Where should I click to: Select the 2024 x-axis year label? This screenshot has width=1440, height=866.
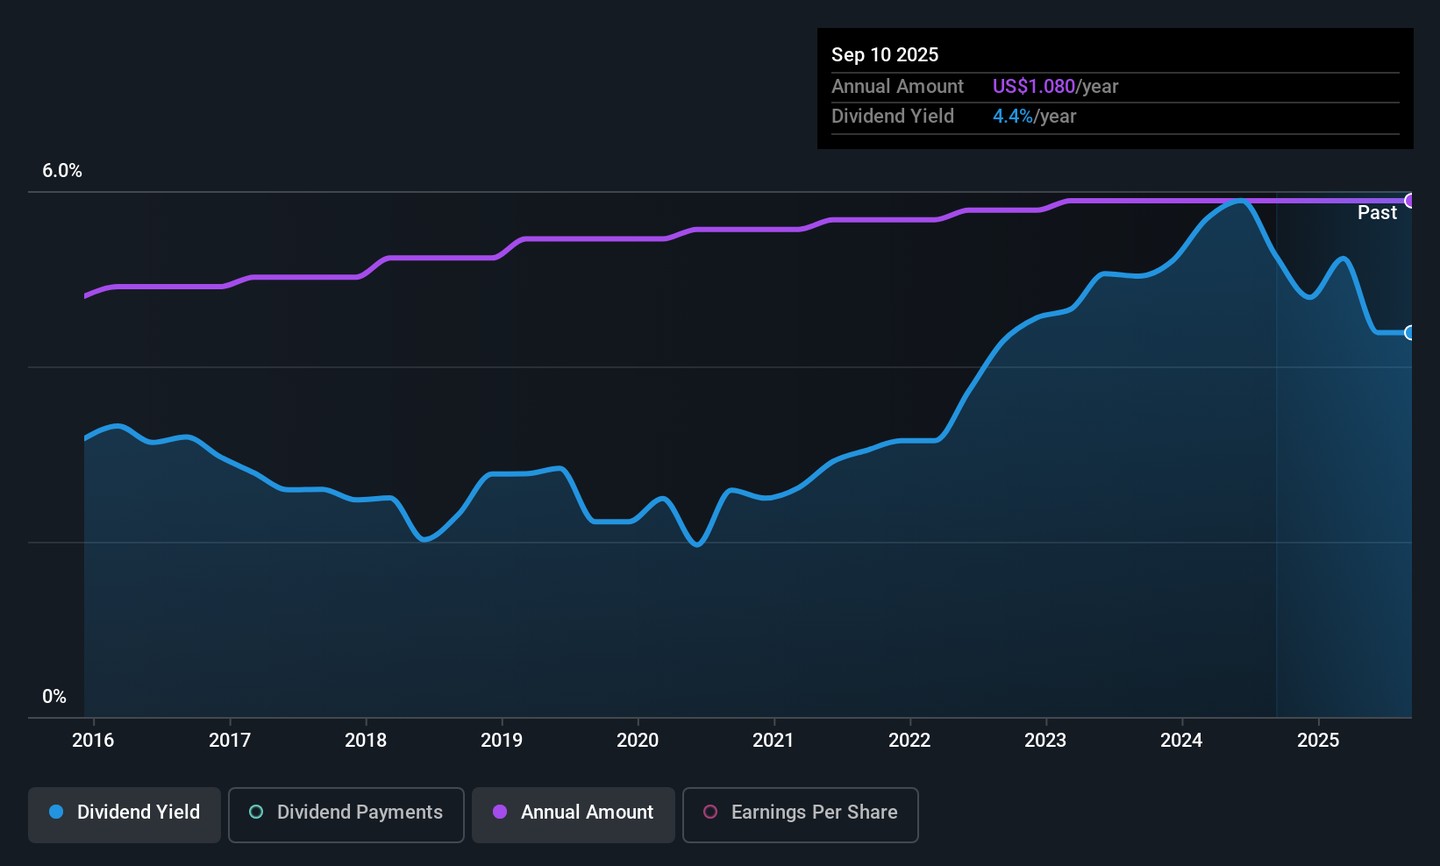[x=1182, y=741]
